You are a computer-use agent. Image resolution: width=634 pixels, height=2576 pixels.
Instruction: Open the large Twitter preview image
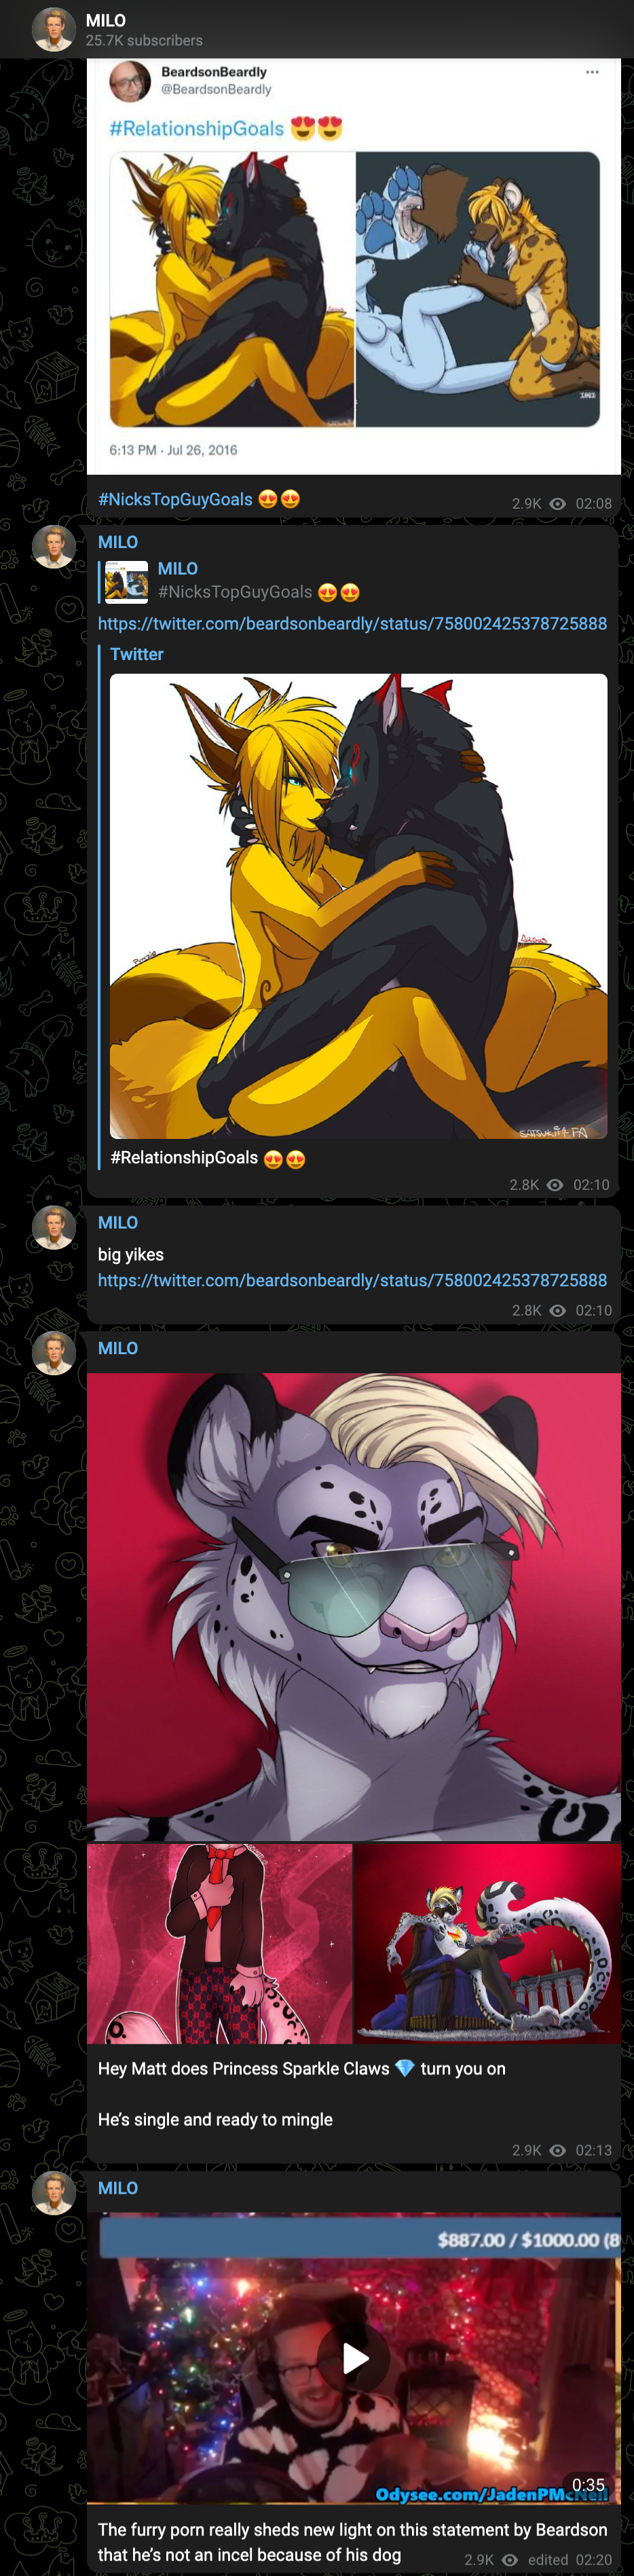coord(358,906)
